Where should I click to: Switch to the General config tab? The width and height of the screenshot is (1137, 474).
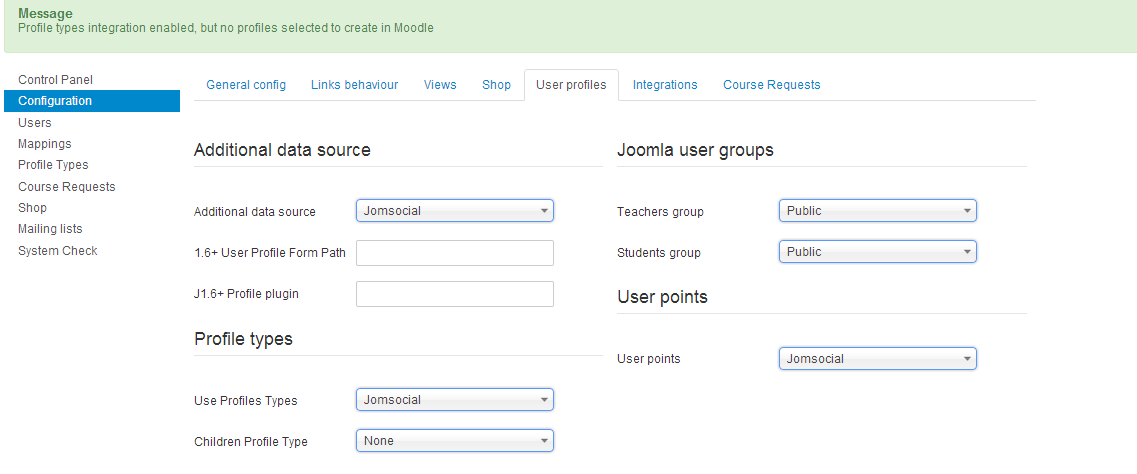coord(246,85)
